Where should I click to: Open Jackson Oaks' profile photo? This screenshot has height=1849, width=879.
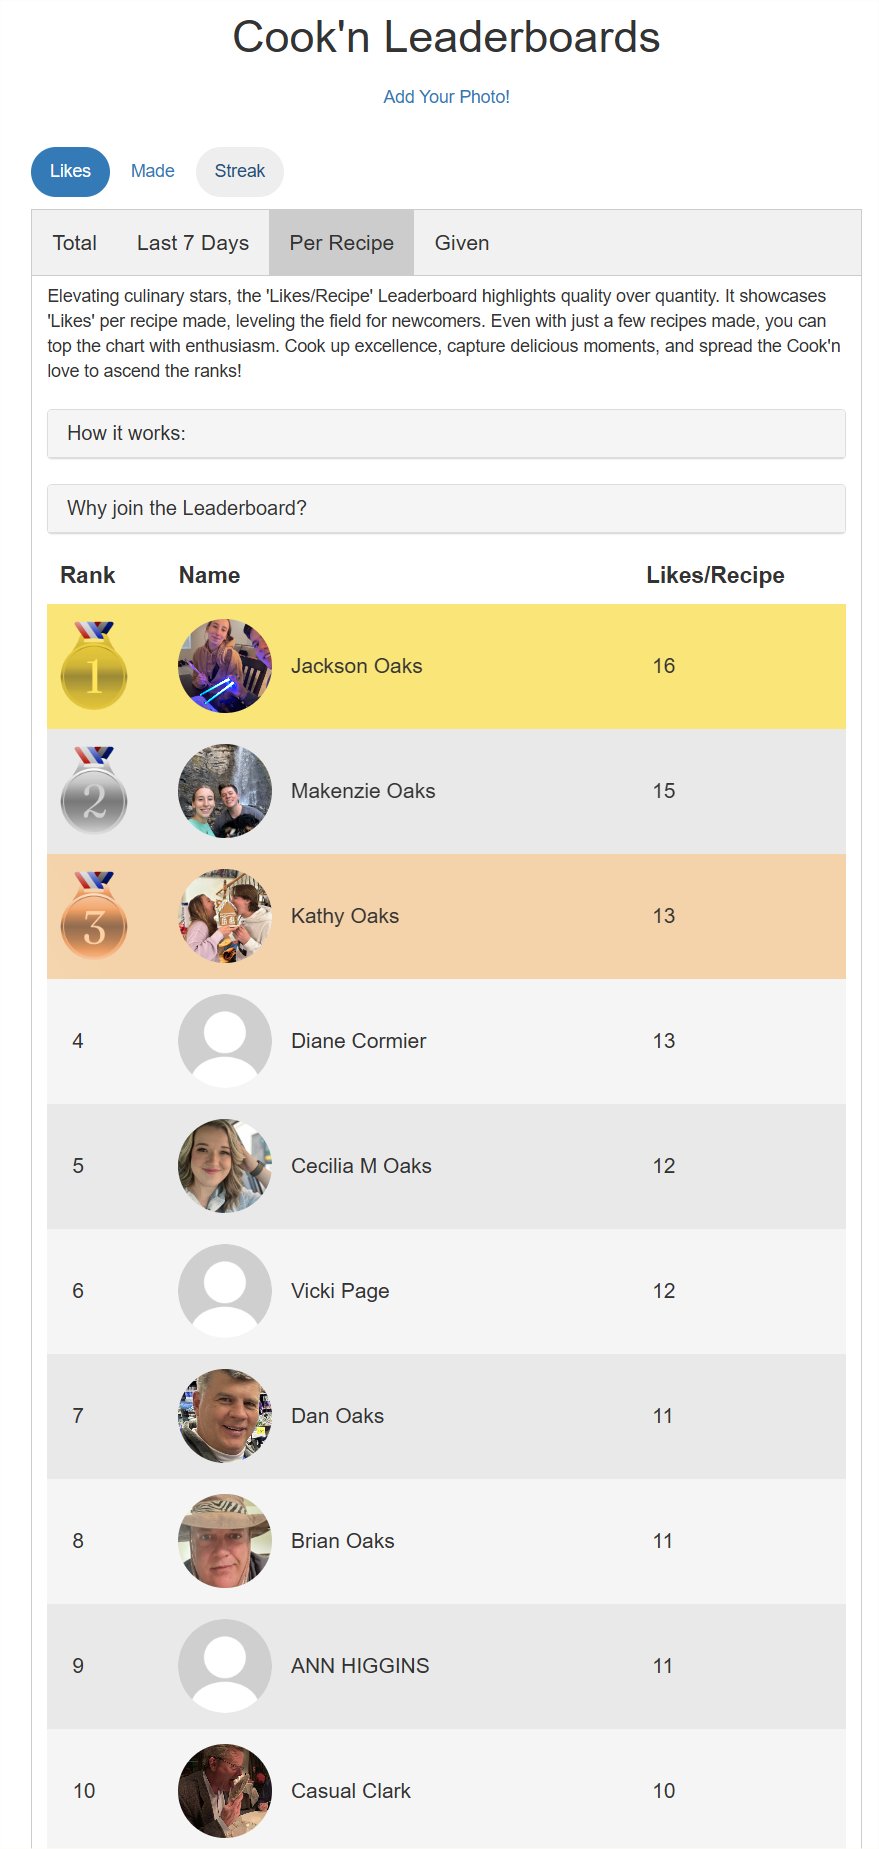(225, 666)
